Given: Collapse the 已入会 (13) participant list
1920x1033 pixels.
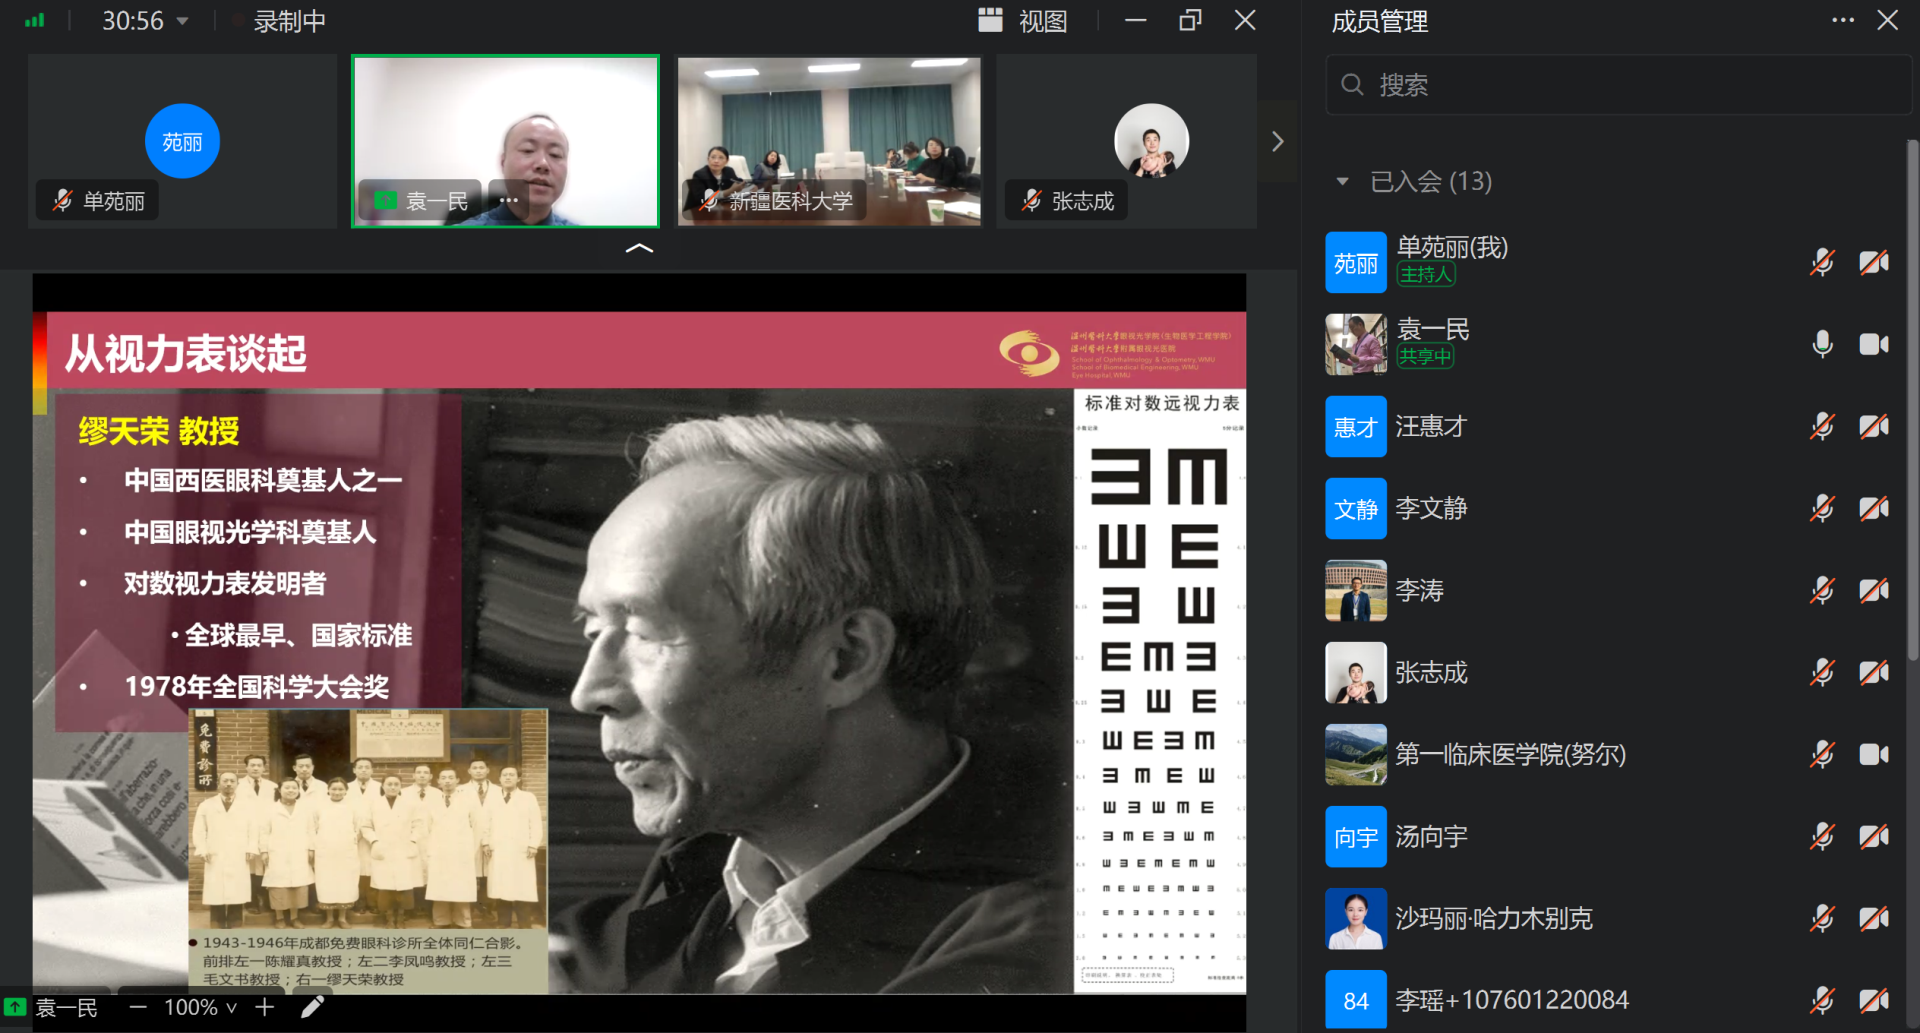Looking at the screenshot, I should pyautogui.click(x=1343, y=181).
